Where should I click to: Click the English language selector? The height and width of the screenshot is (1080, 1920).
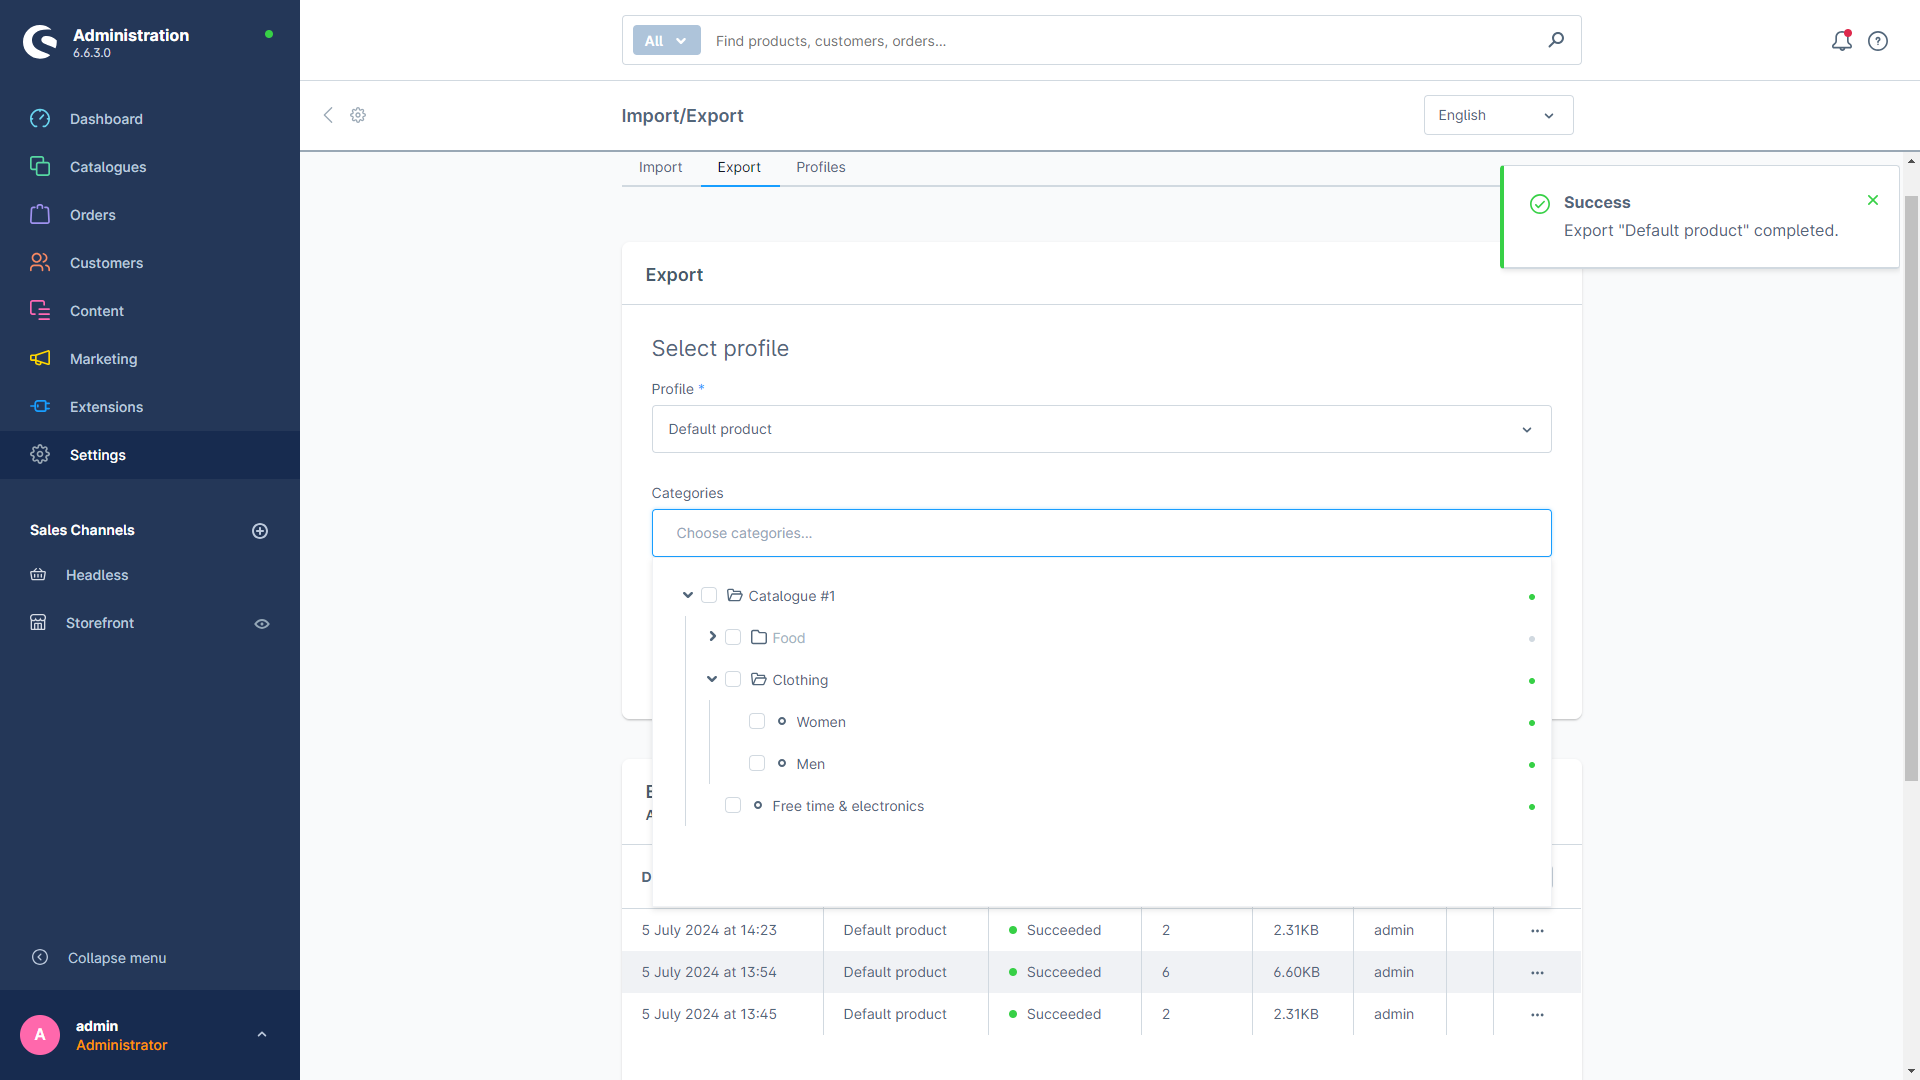(x=1498, y=115)
